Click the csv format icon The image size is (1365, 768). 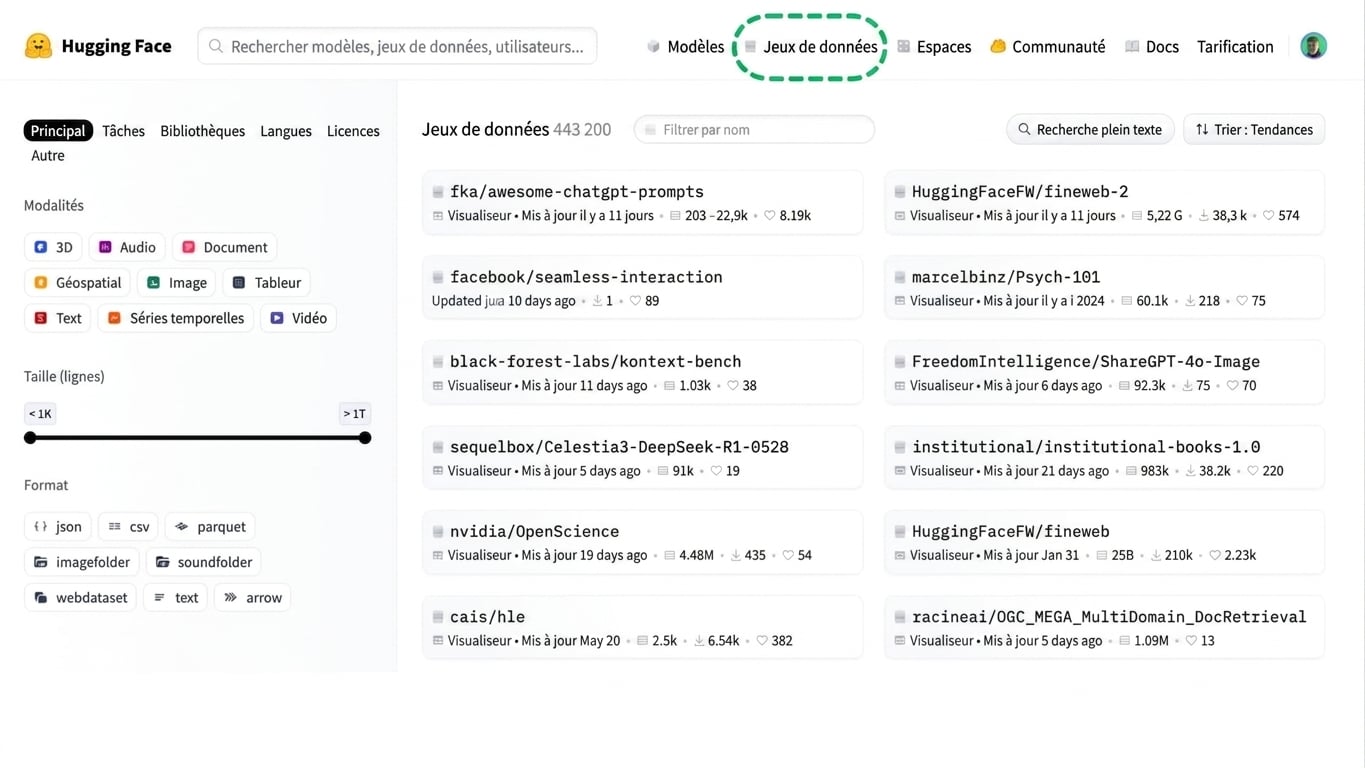point(115,527)
